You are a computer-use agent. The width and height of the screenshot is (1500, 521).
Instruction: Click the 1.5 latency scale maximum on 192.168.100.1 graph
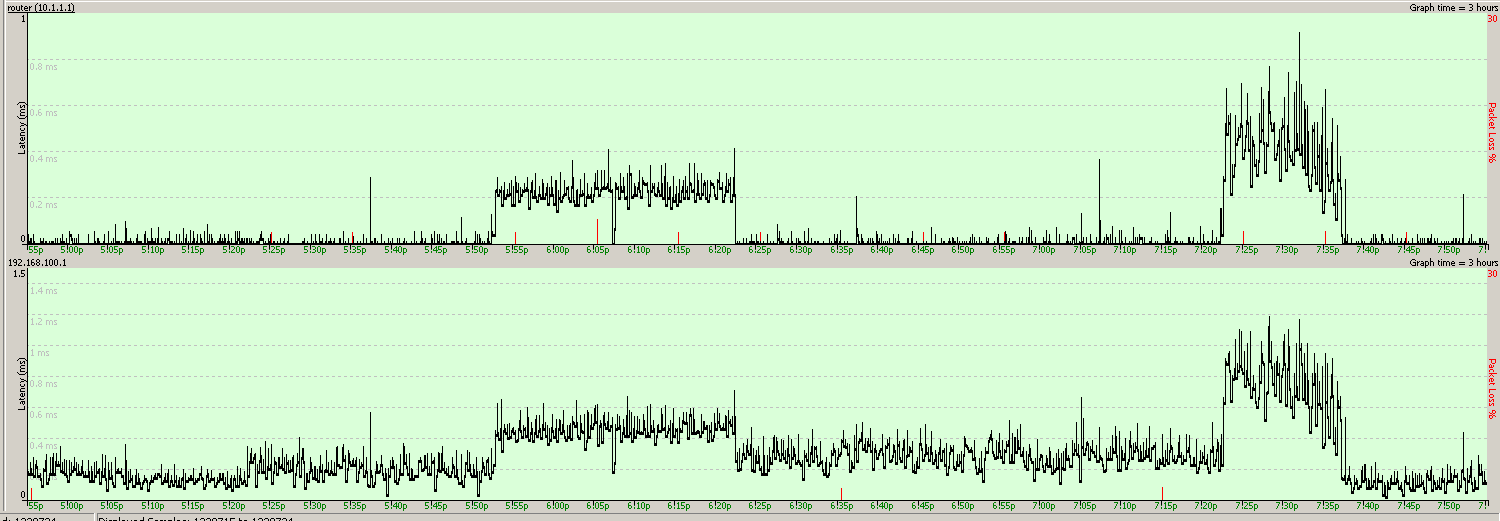[19, 274]
